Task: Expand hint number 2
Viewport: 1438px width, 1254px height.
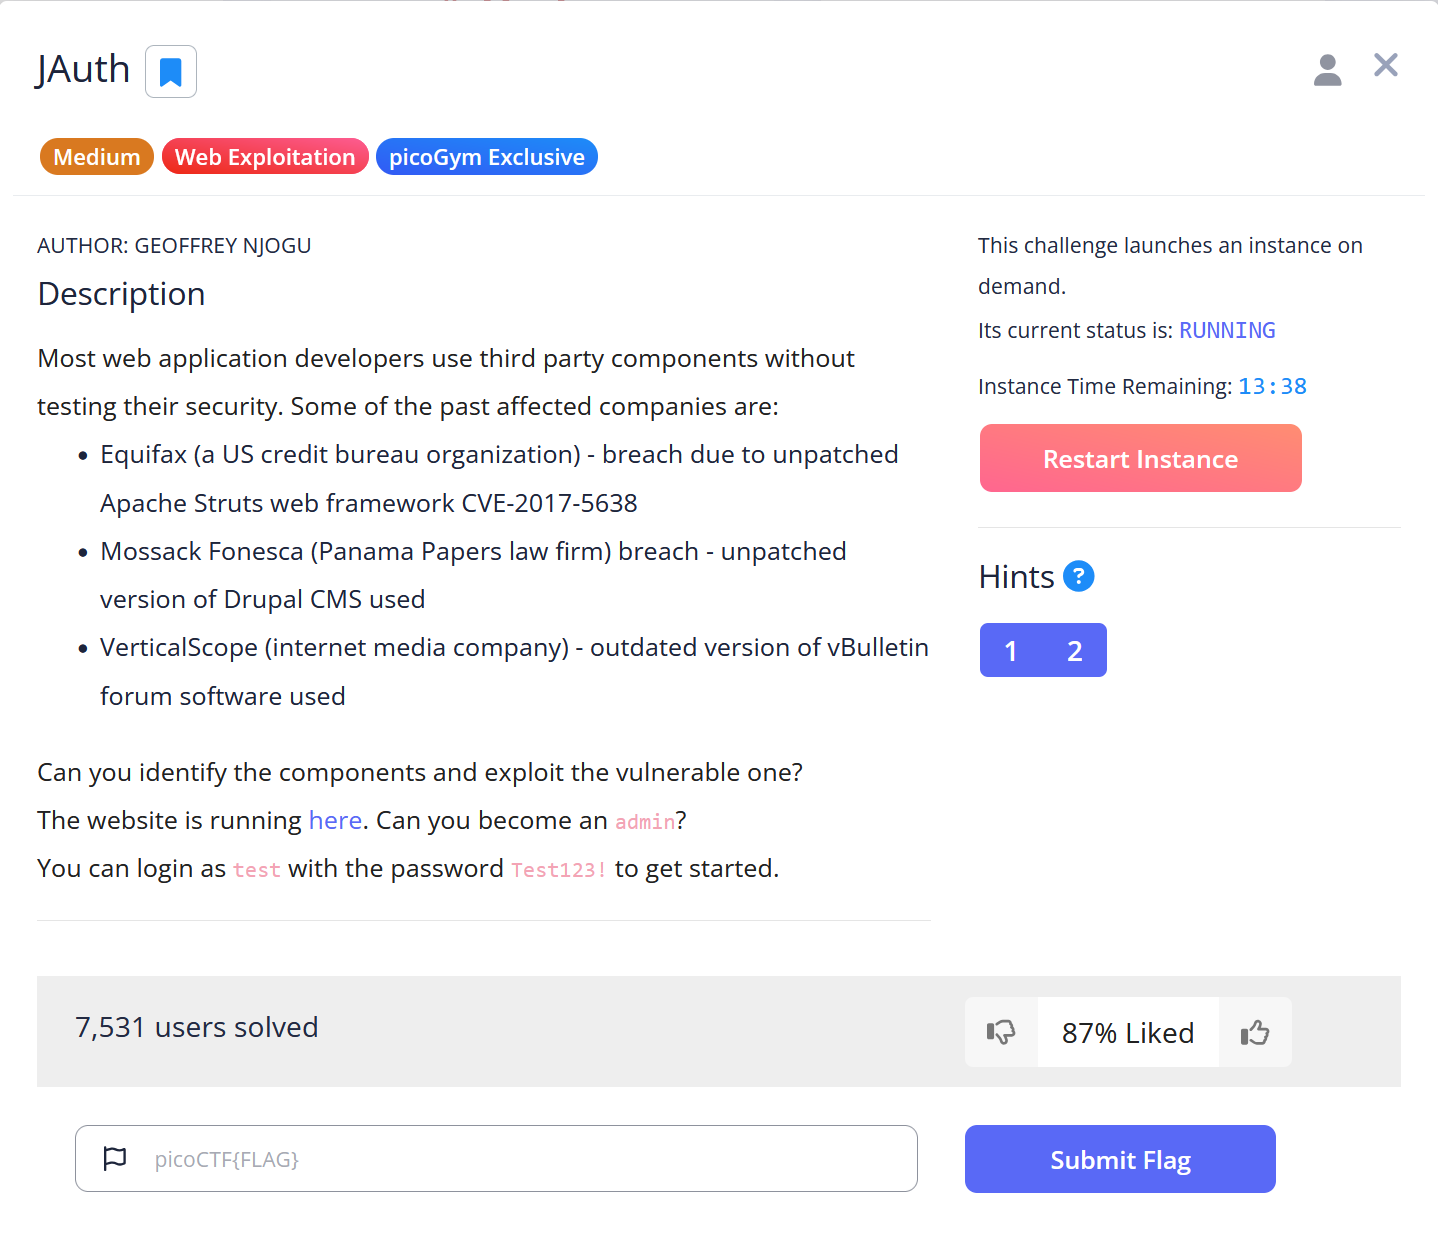Action: 1075,649
